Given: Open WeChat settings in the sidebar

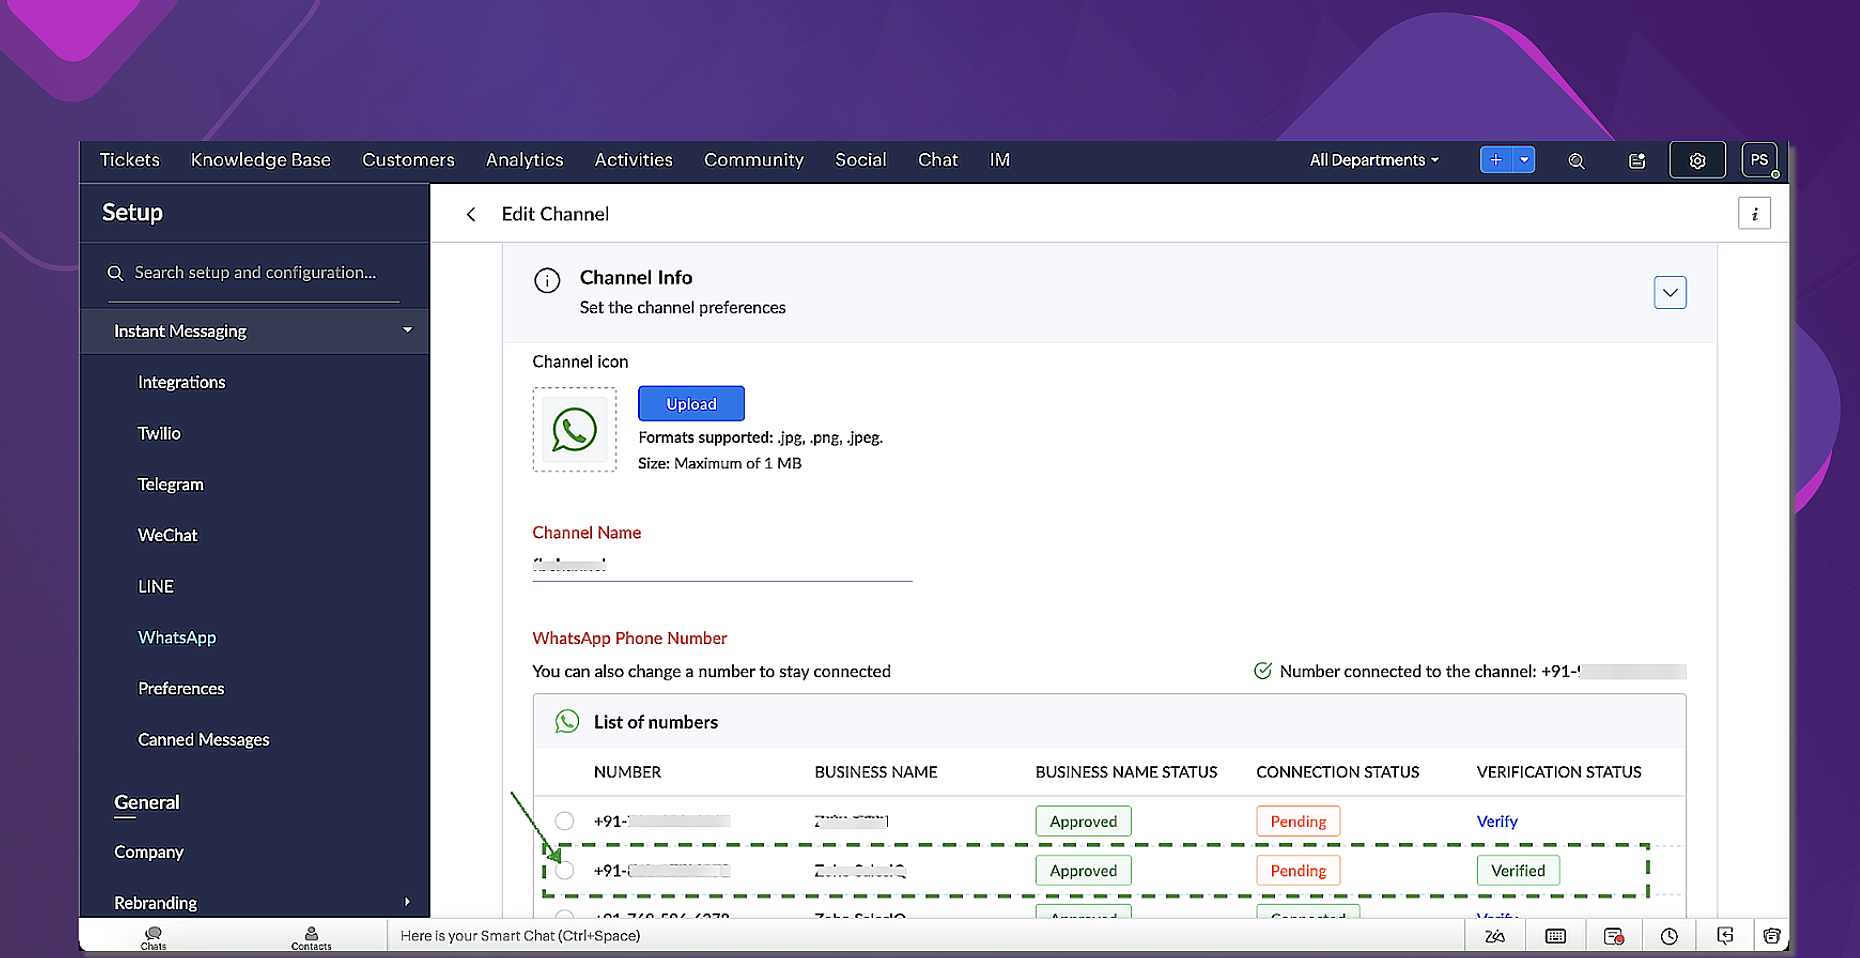Looking at the screenshot, I should click(168, 535).
